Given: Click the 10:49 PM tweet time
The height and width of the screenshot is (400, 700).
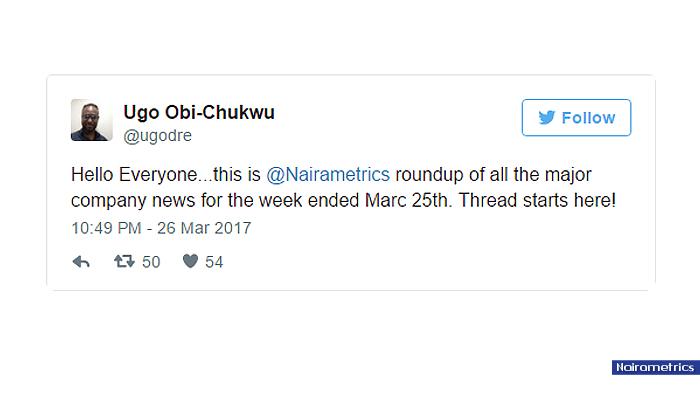Looking at the screenshot, I should point(105,228).
